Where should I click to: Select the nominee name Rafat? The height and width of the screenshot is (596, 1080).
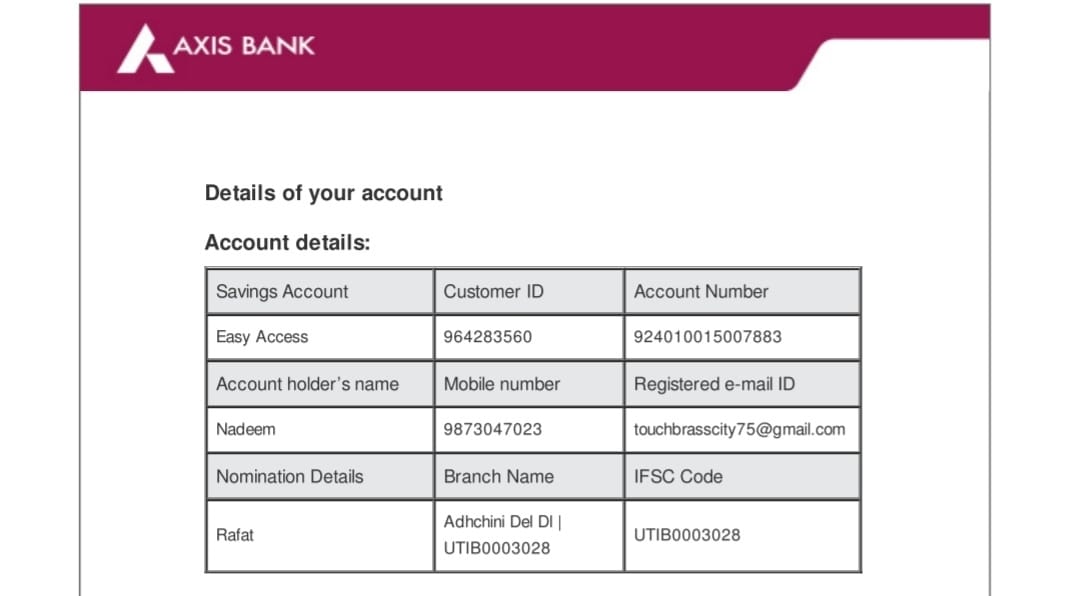(235, 535)
